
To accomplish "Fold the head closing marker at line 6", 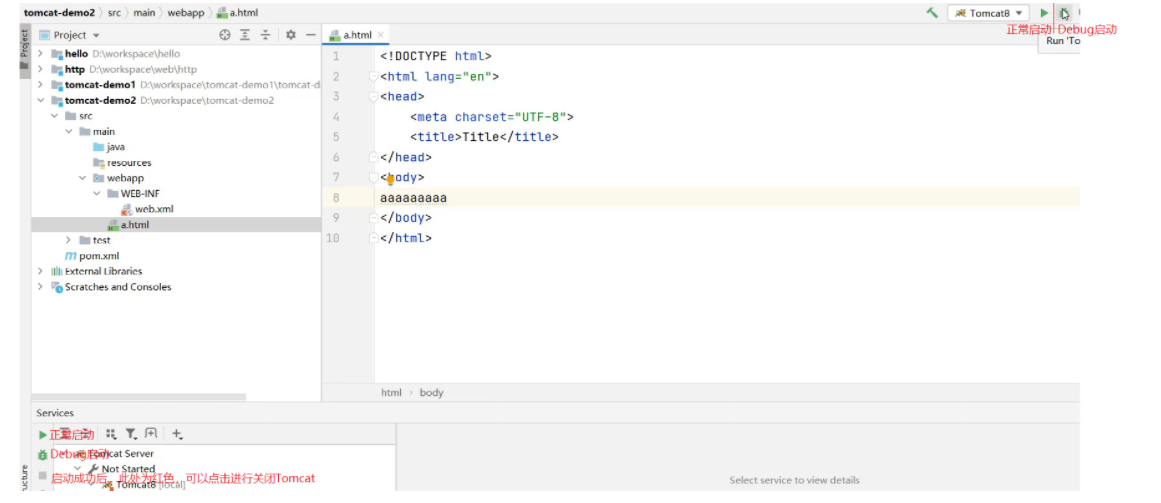I will [x=372, y=157].
